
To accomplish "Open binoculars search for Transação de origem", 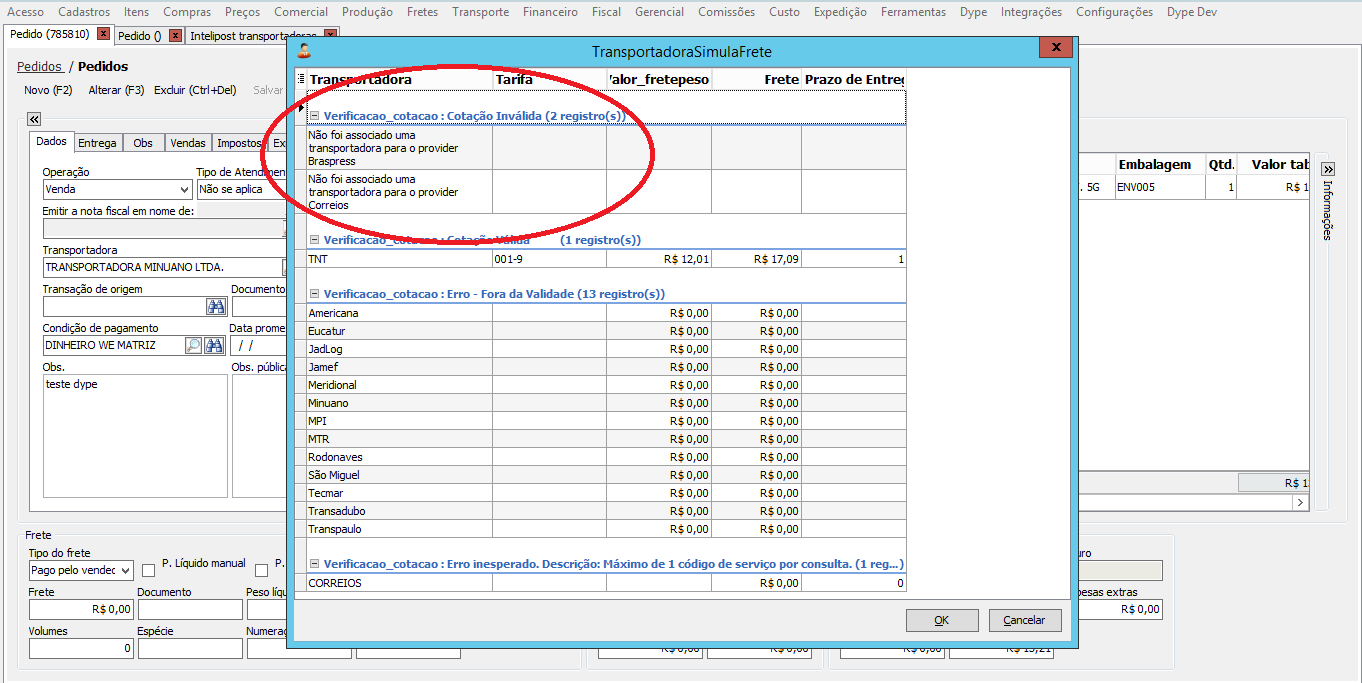I will pos(215,307).
